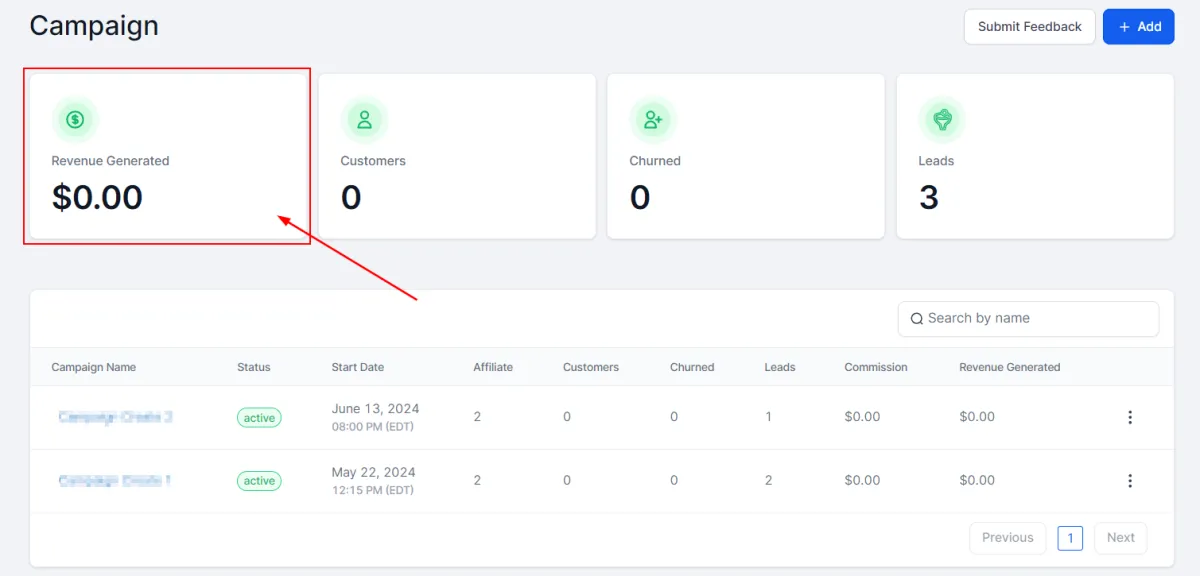This screenshot has height=576, width=1200.
Task: Click the 12:15 PM (EDT) time
Action: [x=373, y=491]
